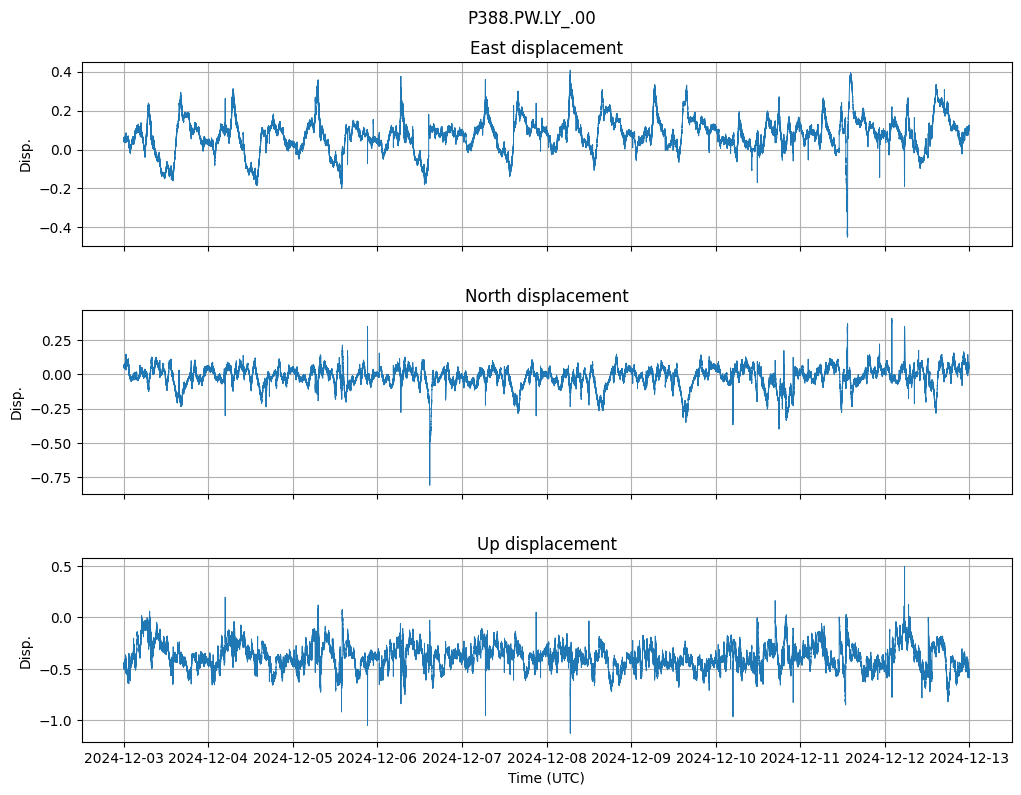Click the highest peak in Up plot
Image resolution: width=1021 pixels, height=795 pixels.
pos(905,568)
